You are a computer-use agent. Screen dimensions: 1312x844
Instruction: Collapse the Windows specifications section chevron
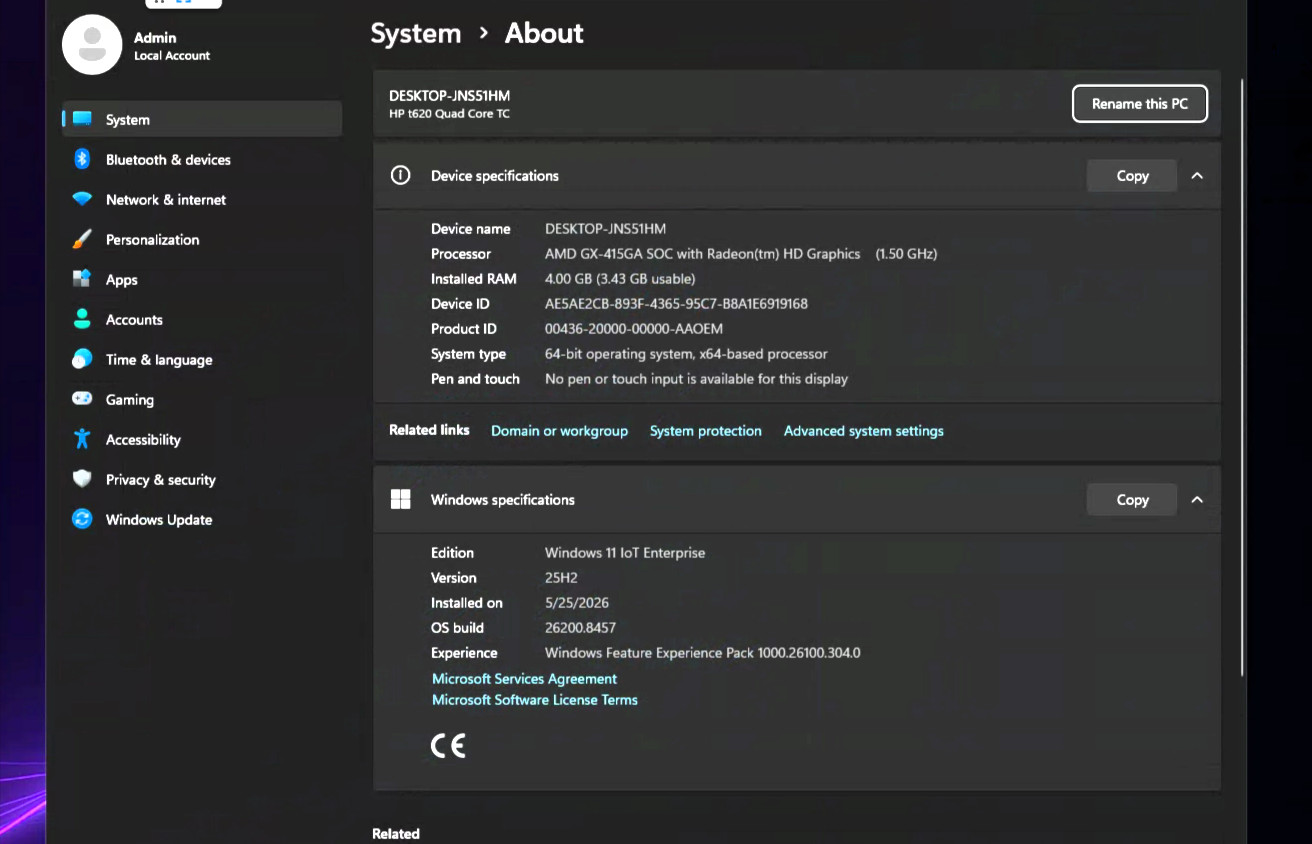pyautogui.click(x=1197, y=500)
